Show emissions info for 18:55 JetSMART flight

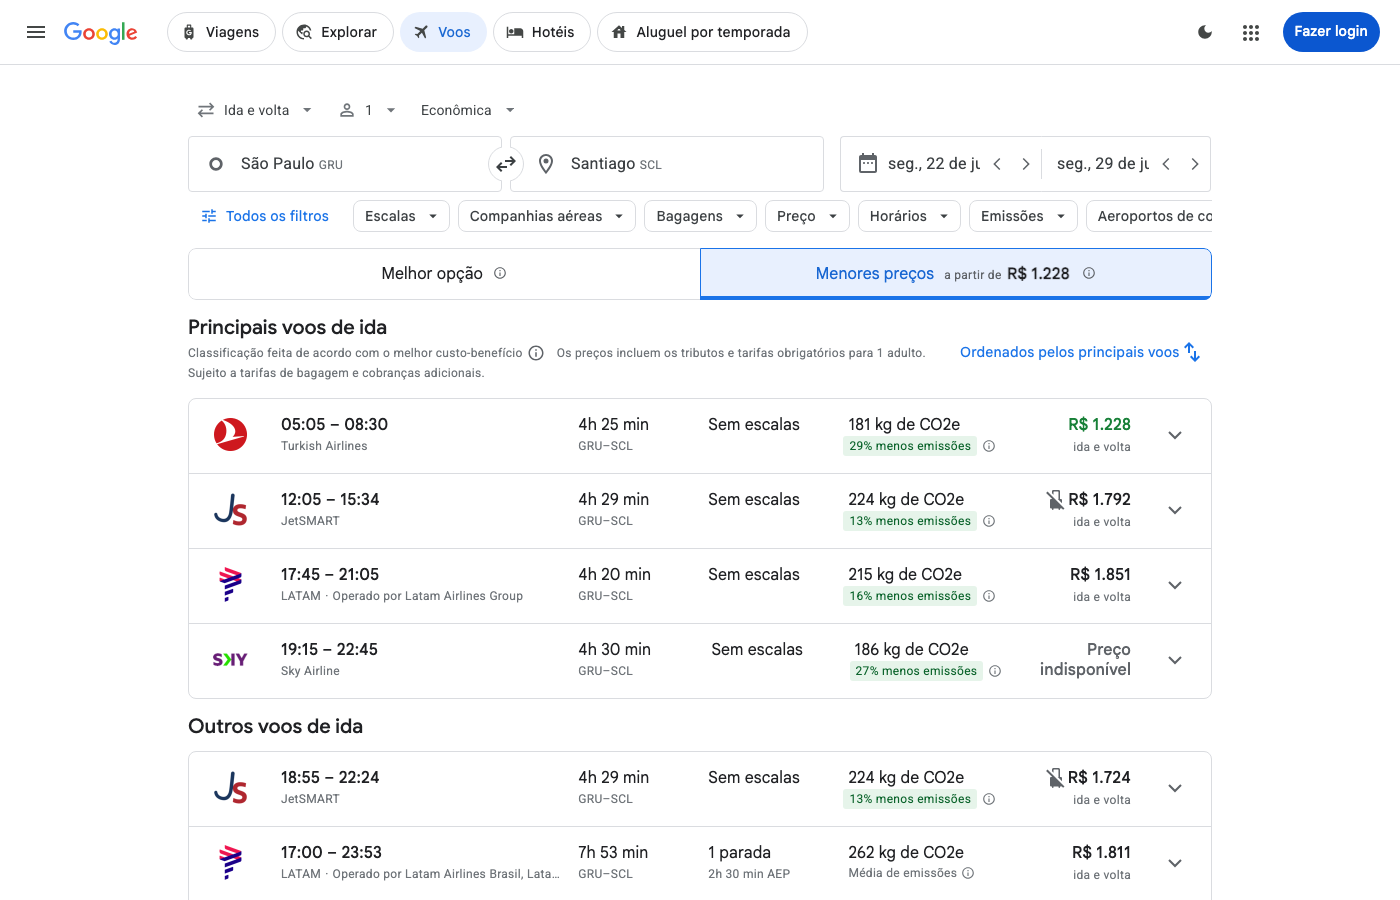(x=989, y=799)
